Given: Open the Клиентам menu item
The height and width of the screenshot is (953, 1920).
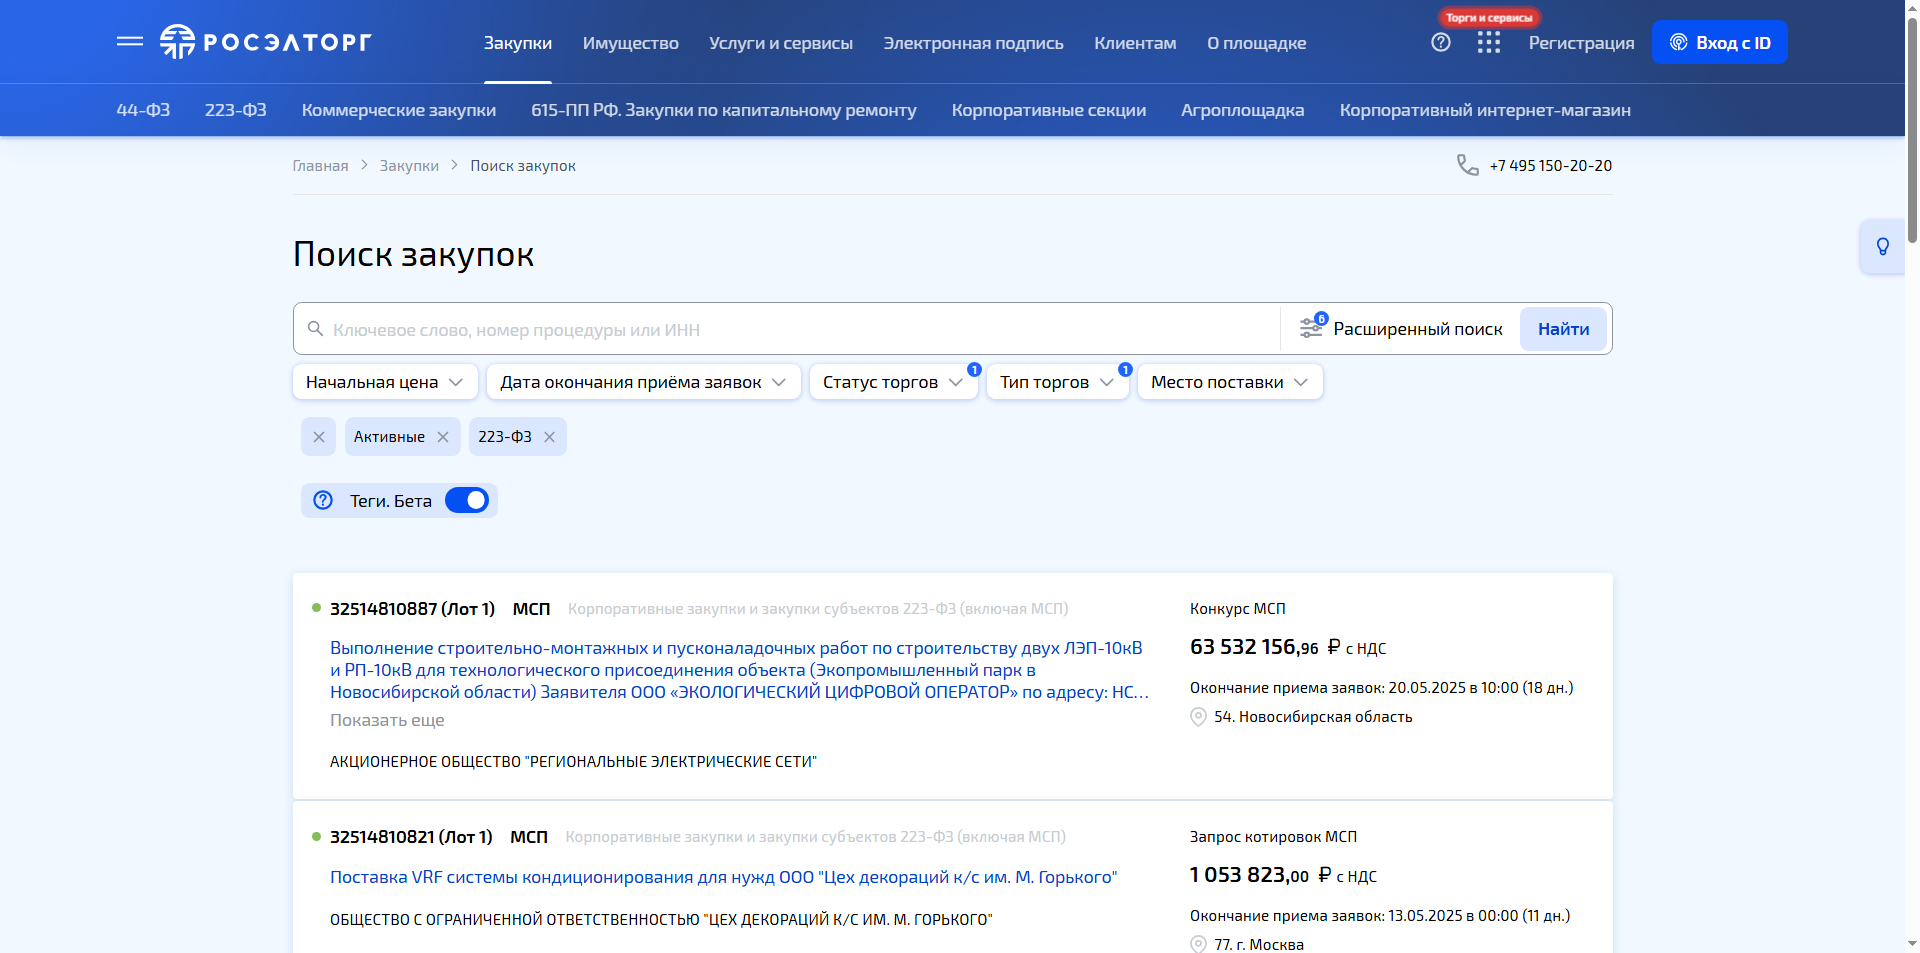Looking at the screenshot, I should point(1135,43).
